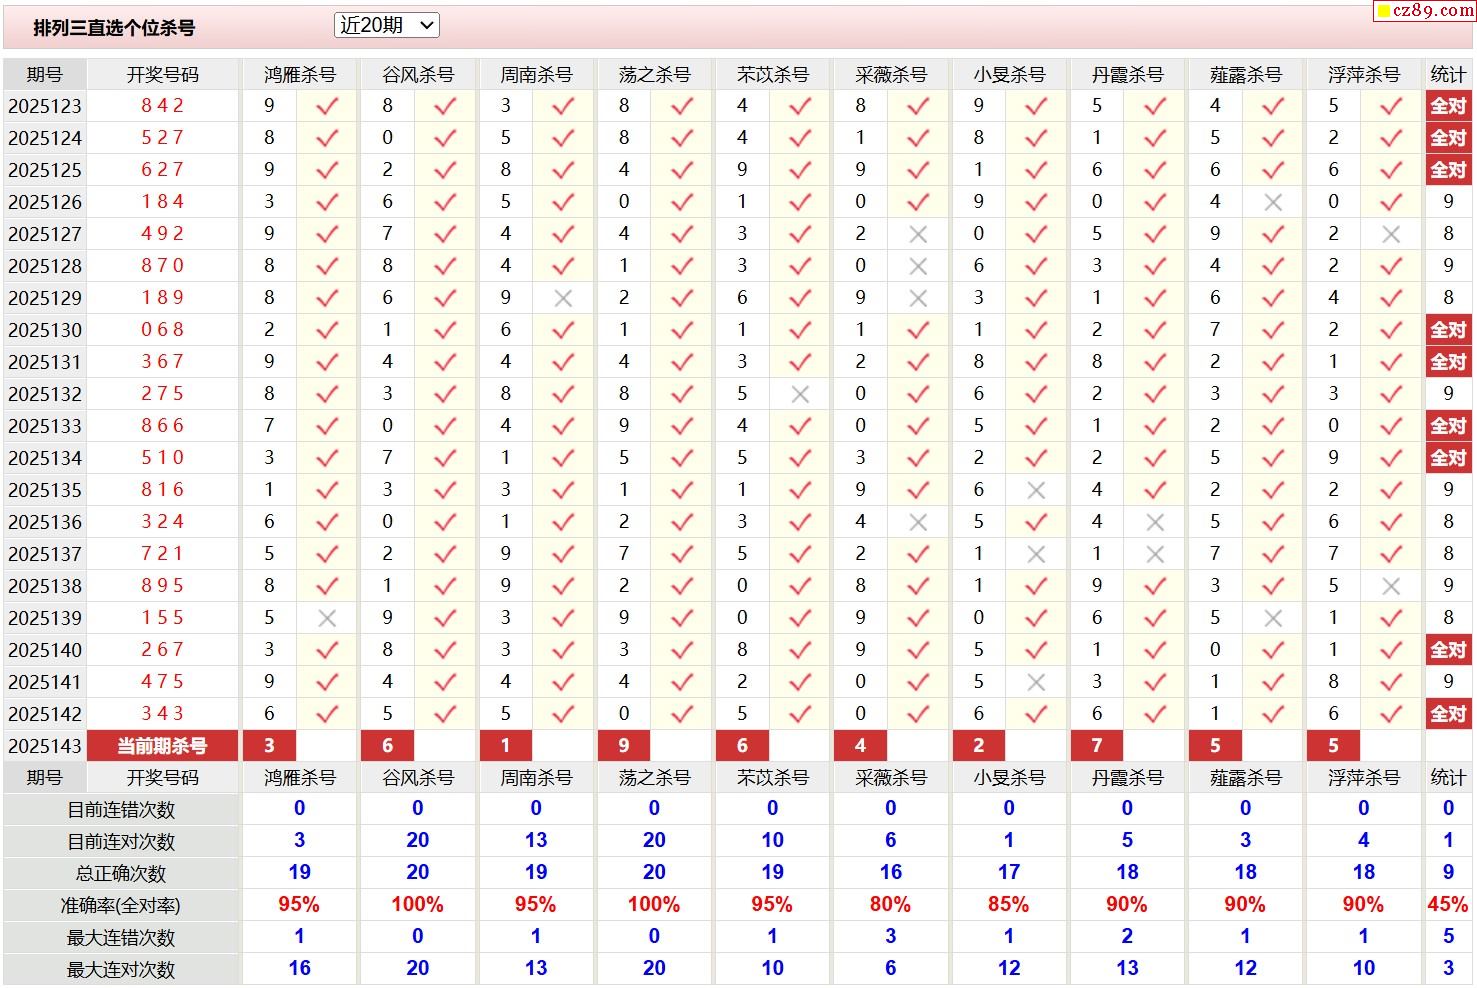The image size is (1477, 988).
Task: Click the top 荡之杀号 column header
Action: click(x=655, y=75)
